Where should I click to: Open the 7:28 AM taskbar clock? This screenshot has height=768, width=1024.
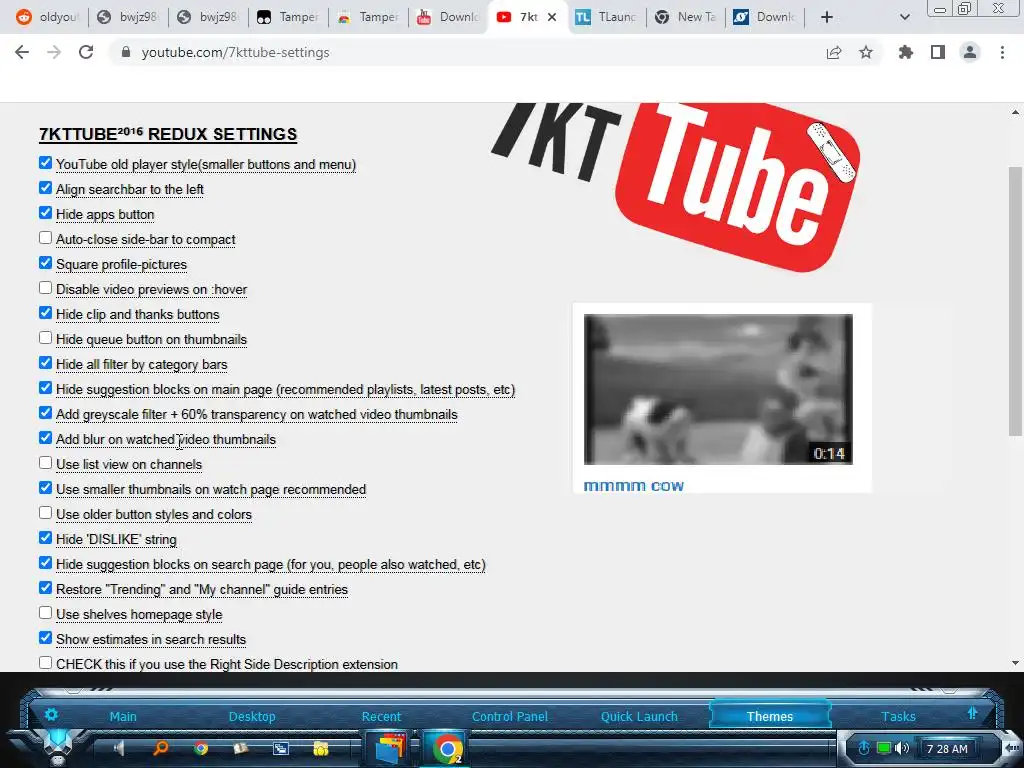point(948,749)
